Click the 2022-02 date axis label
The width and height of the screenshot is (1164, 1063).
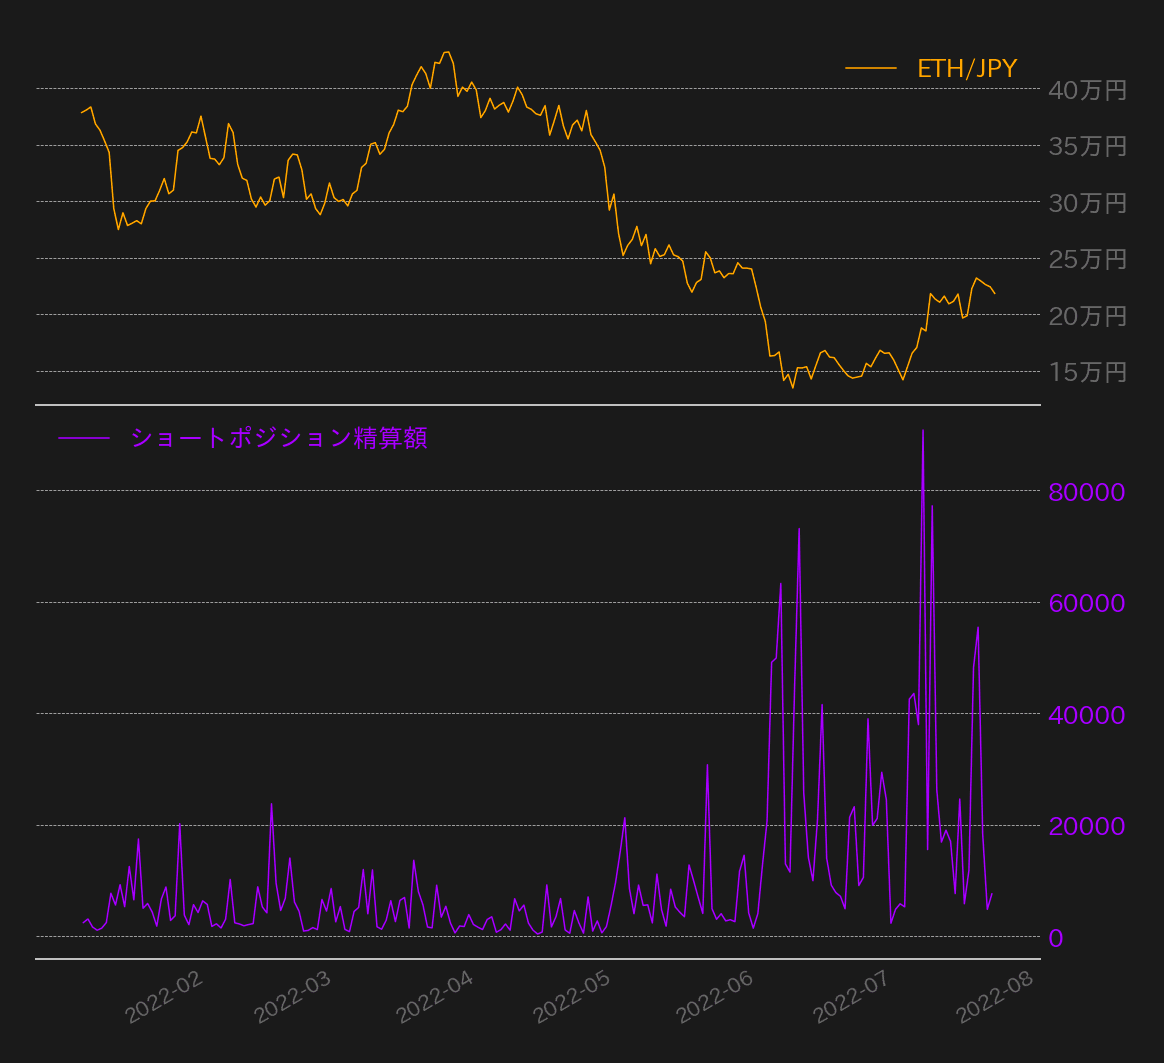(x=164, y=996)
